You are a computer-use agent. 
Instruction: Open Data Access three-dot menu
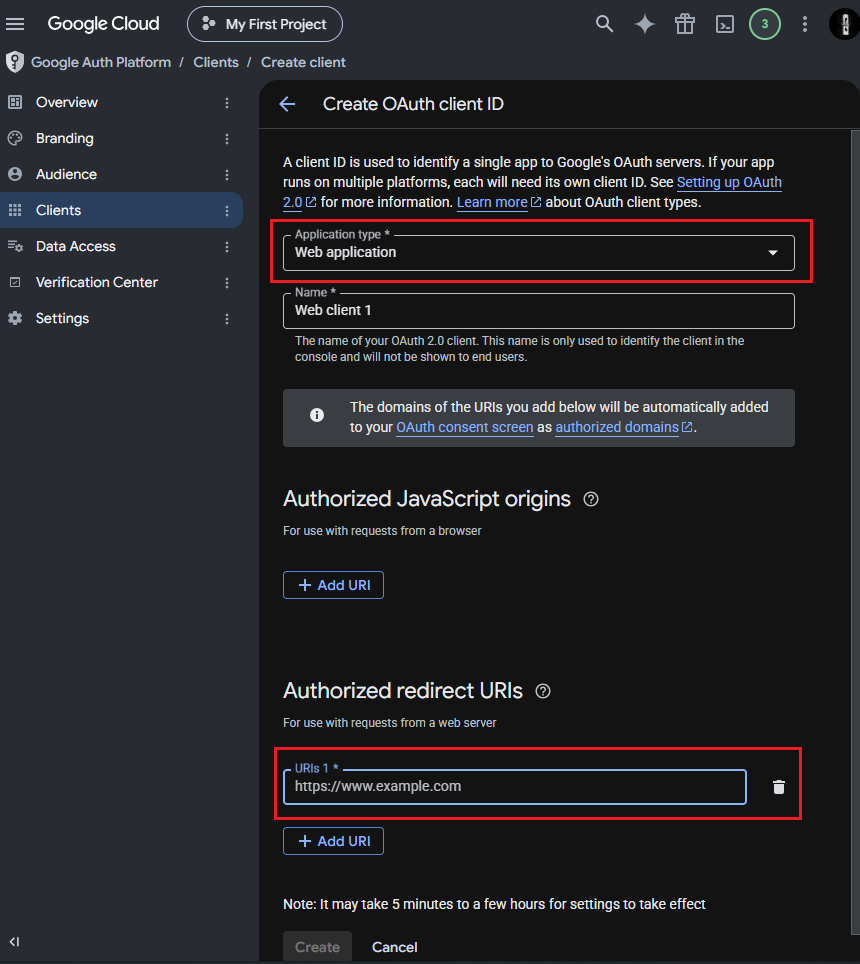pos(227,247)
